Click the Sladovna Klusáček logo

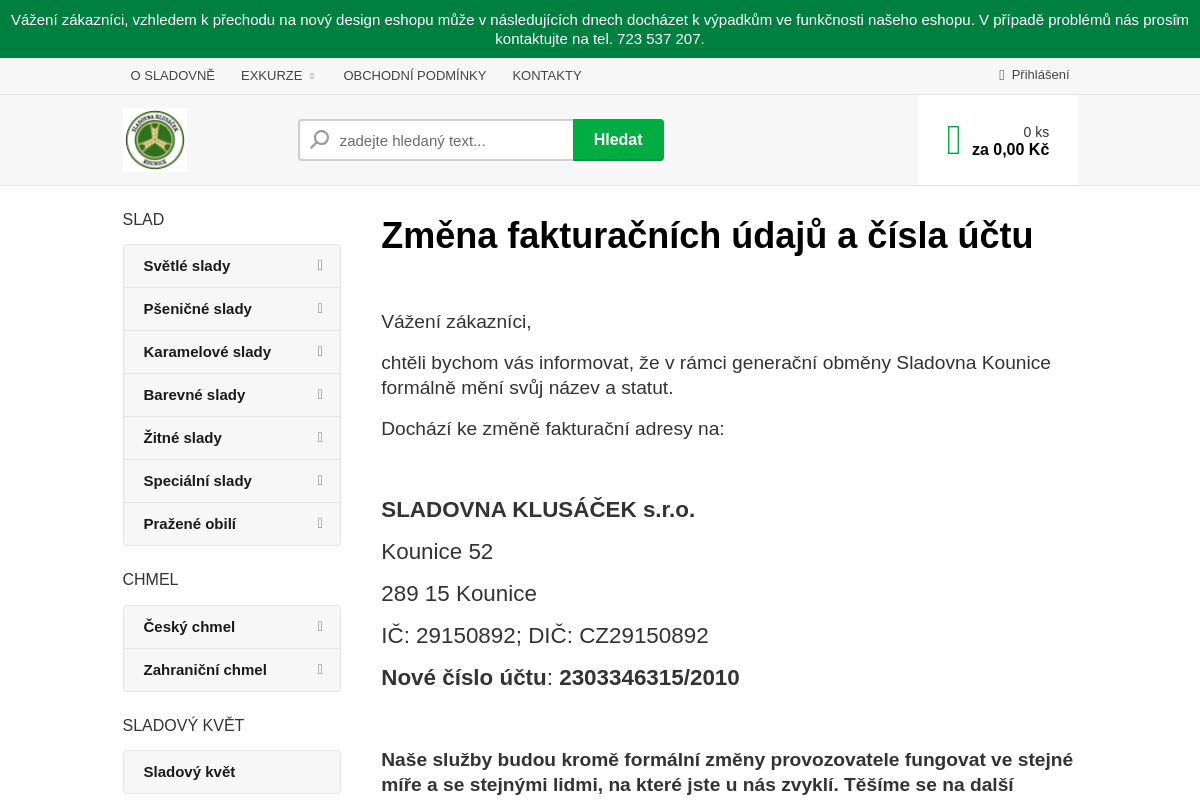click(x=154, y=140)
